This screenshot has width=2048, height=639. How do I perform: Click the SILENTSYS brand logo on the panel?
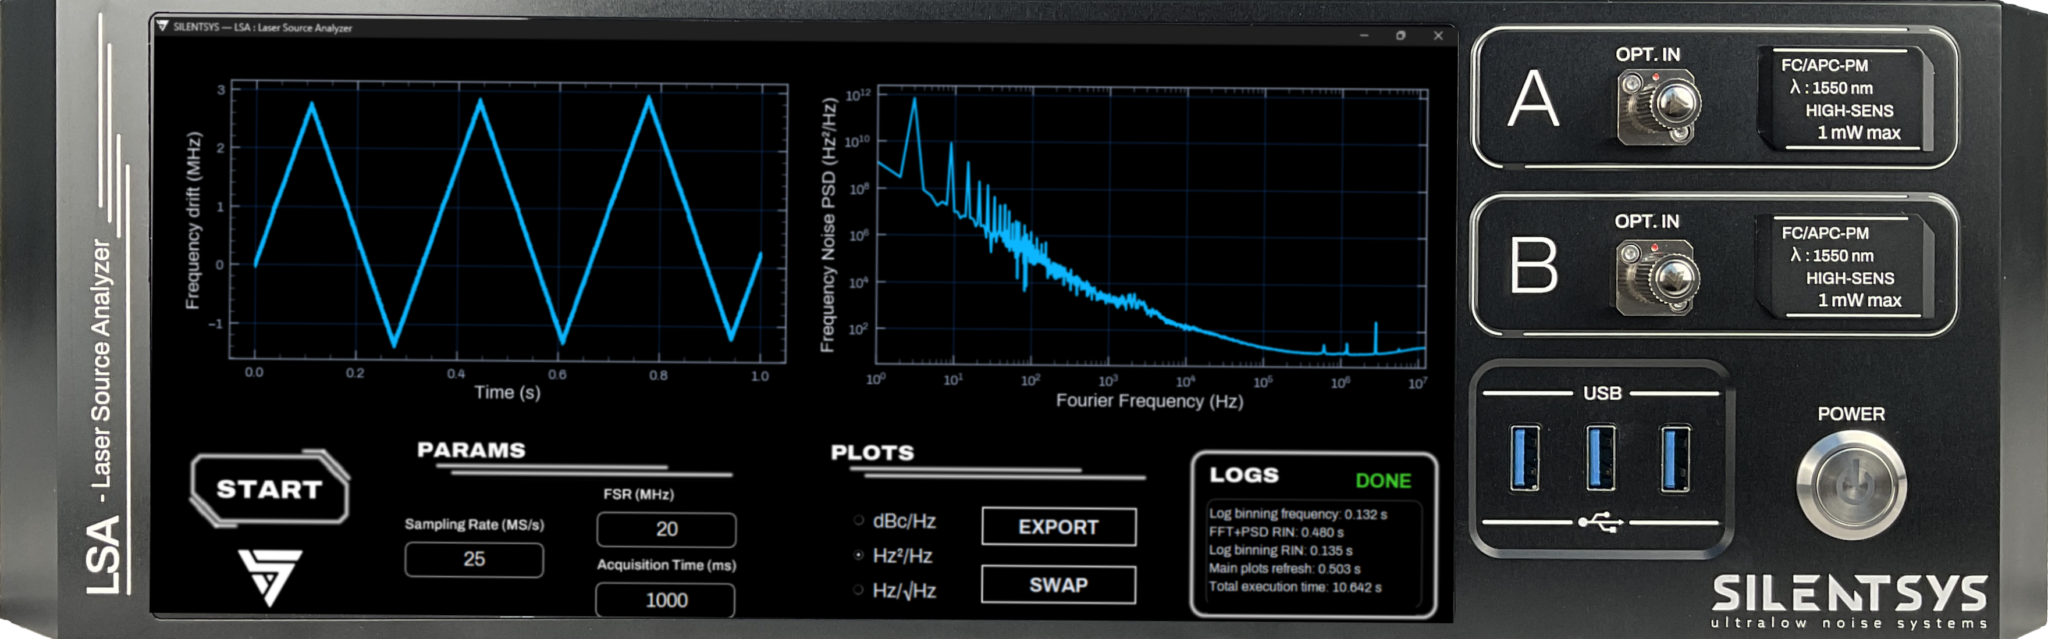click(1849, 601)
